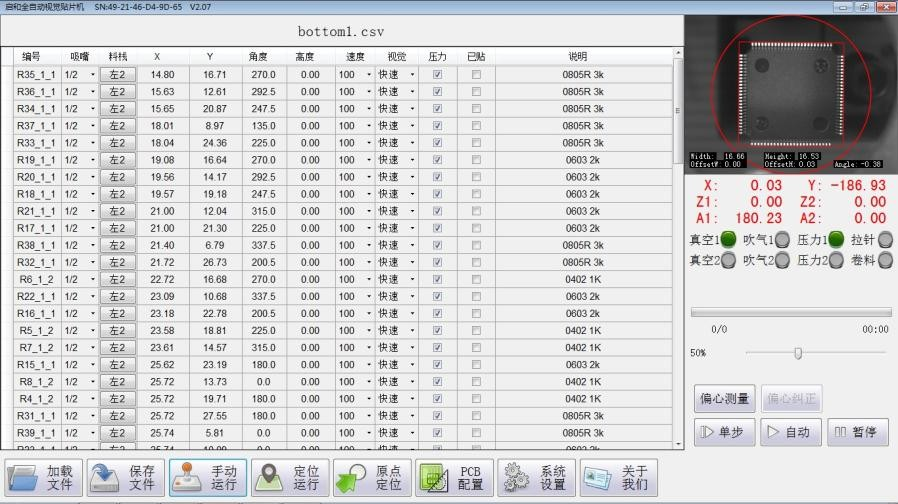
Task: Click the 左2 feeder button for R31_1_1
Action: click(117, 416)
